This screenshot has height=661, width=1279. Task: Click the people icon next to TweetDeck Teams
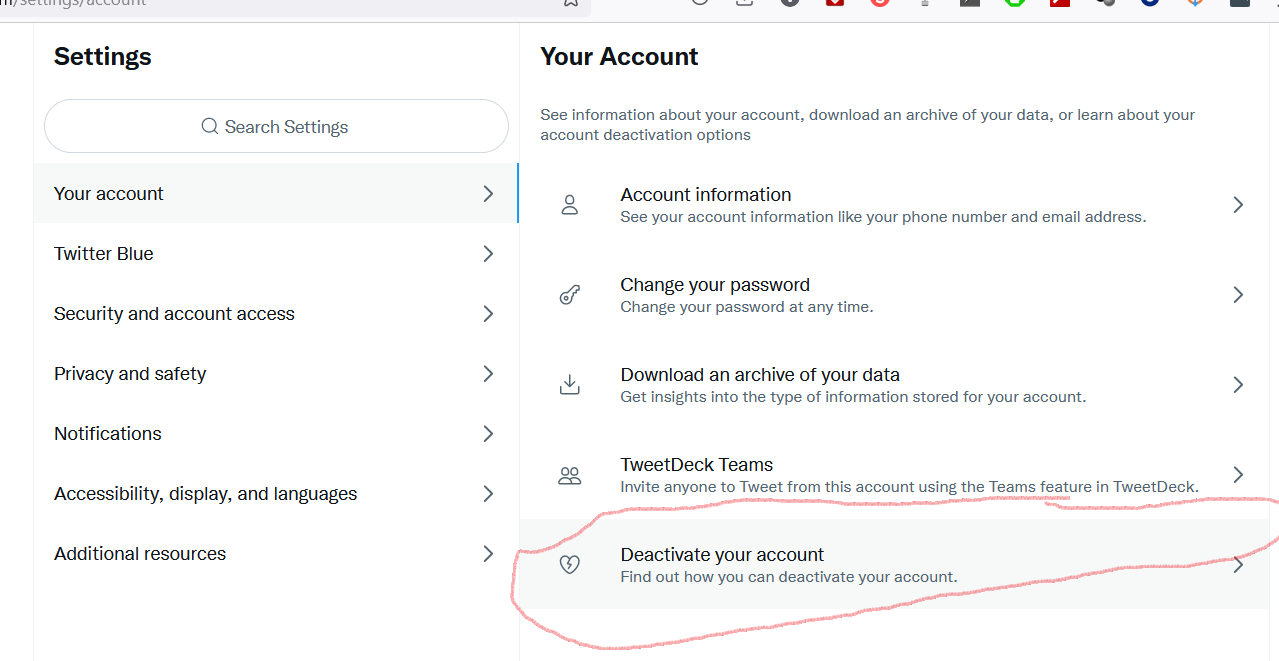coord(570,475)
